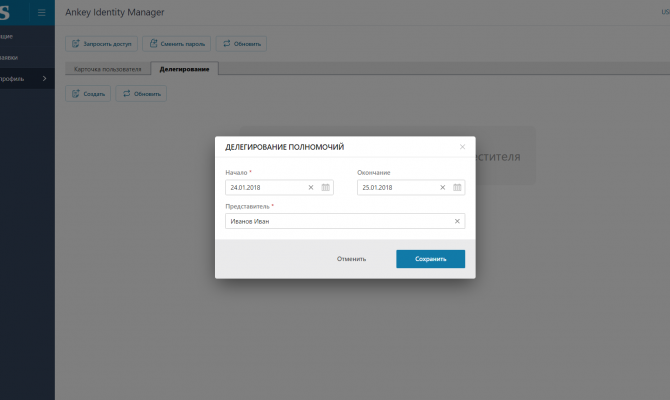Click the top toolbar Обновить button

click(x=241, y=44)
